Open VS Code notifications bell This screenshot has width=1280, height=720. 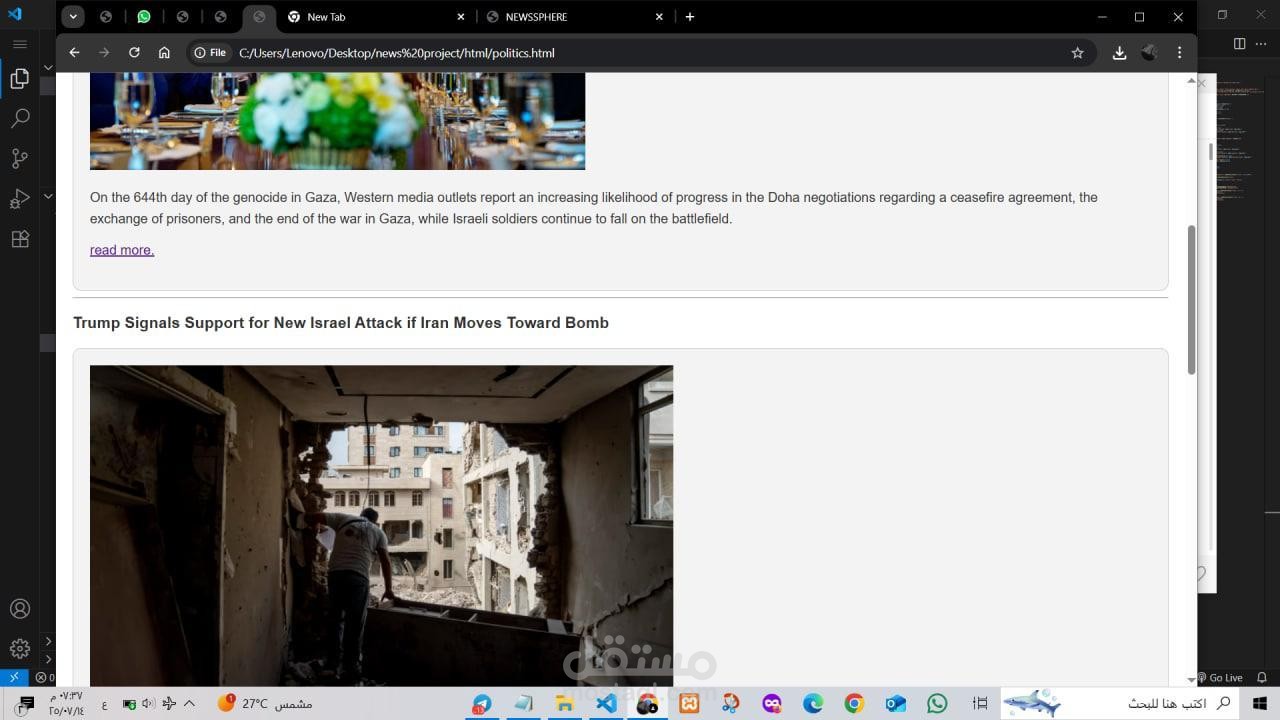tap(1263, 677)
